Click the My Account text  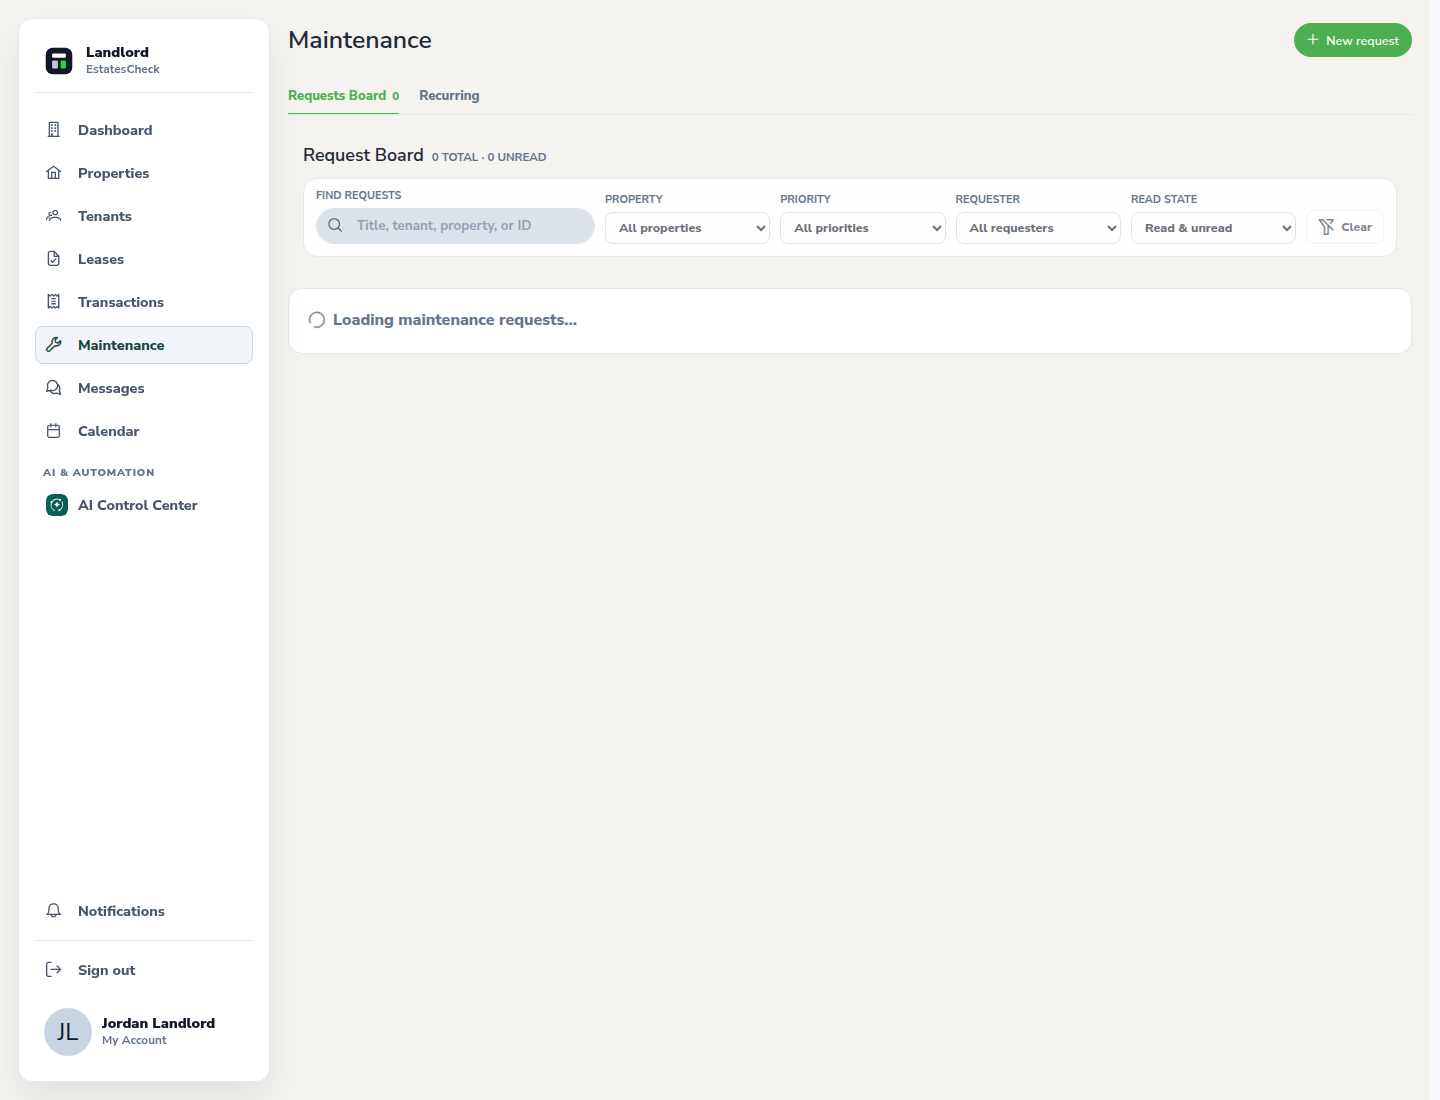[134, 1040]
